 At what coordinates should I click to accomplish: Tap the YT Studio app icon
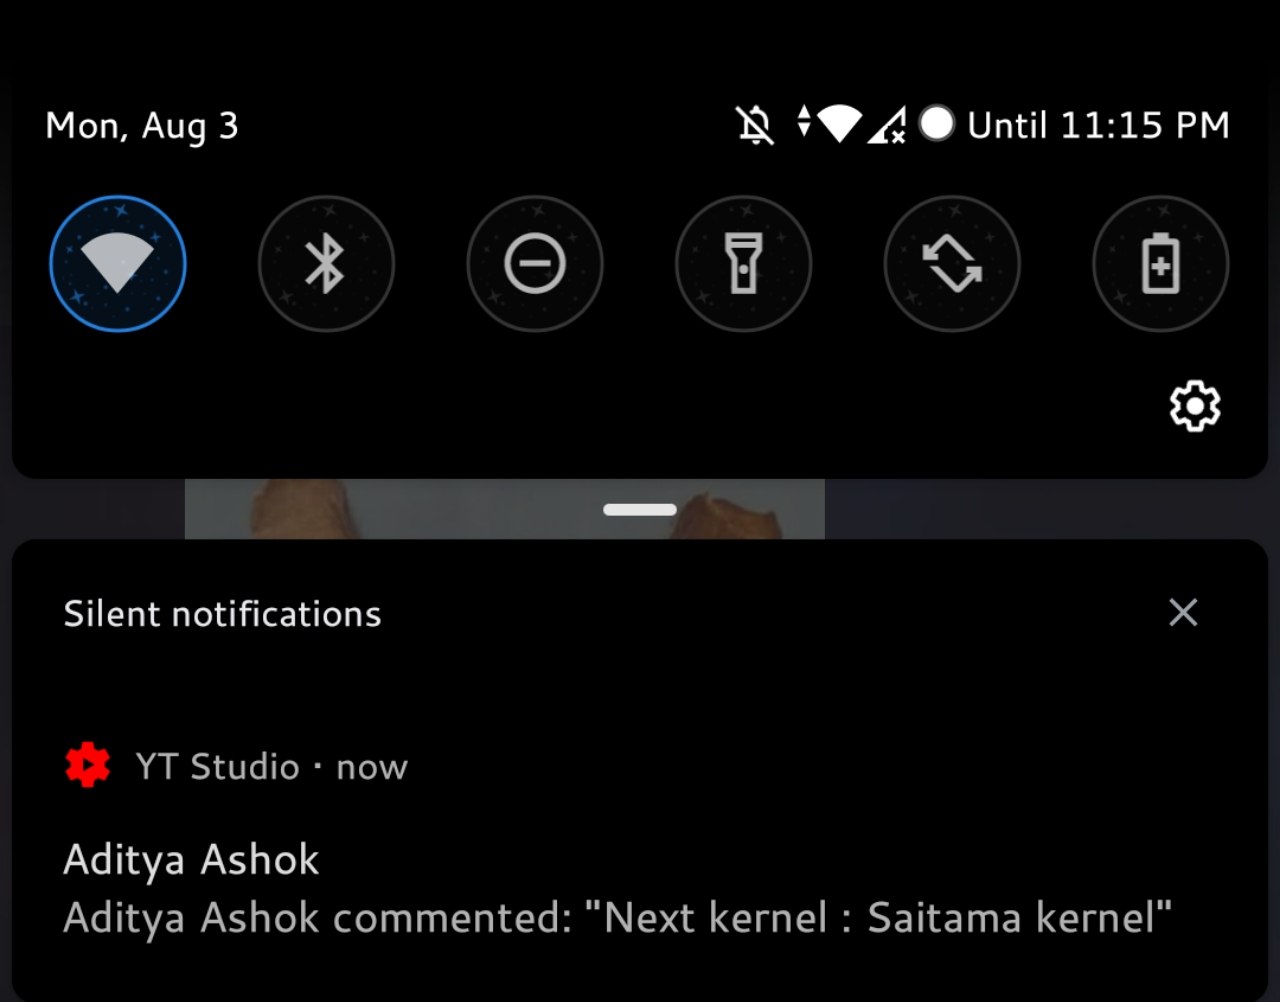click(x=88, y=766)
